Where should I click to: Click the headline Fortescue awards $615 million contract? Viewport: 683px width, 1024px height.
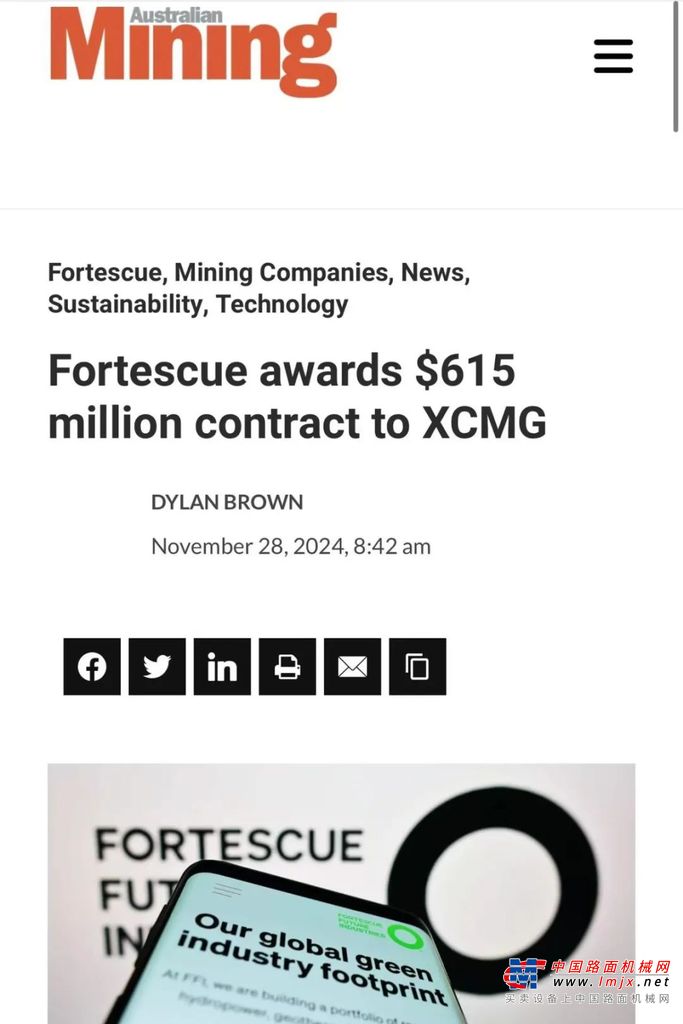click(x=297, y=396)
